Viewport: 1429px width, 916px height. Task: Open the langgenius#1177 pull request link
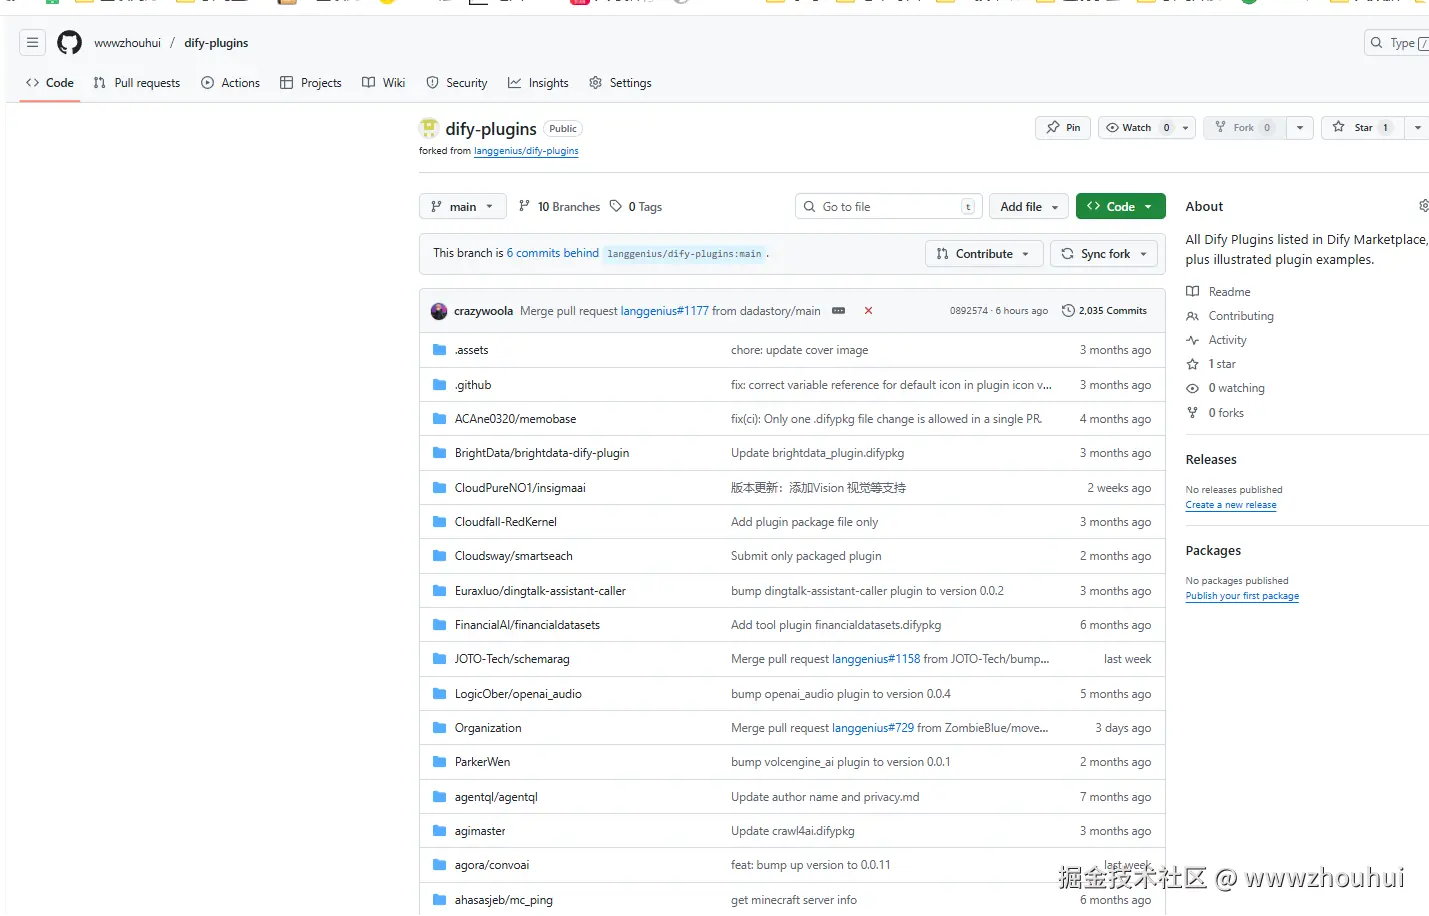(665, 311)
